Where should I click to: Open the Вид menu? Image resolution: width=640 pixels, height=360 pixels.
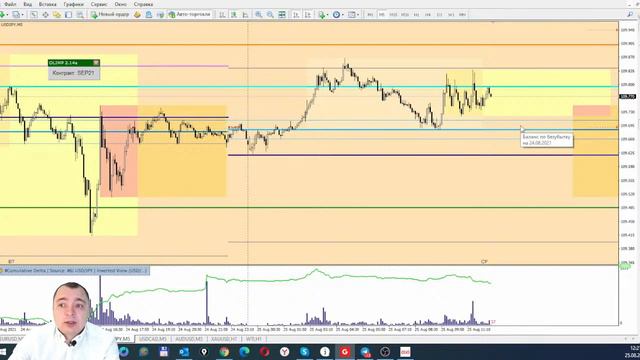click(x=28, y=4)
